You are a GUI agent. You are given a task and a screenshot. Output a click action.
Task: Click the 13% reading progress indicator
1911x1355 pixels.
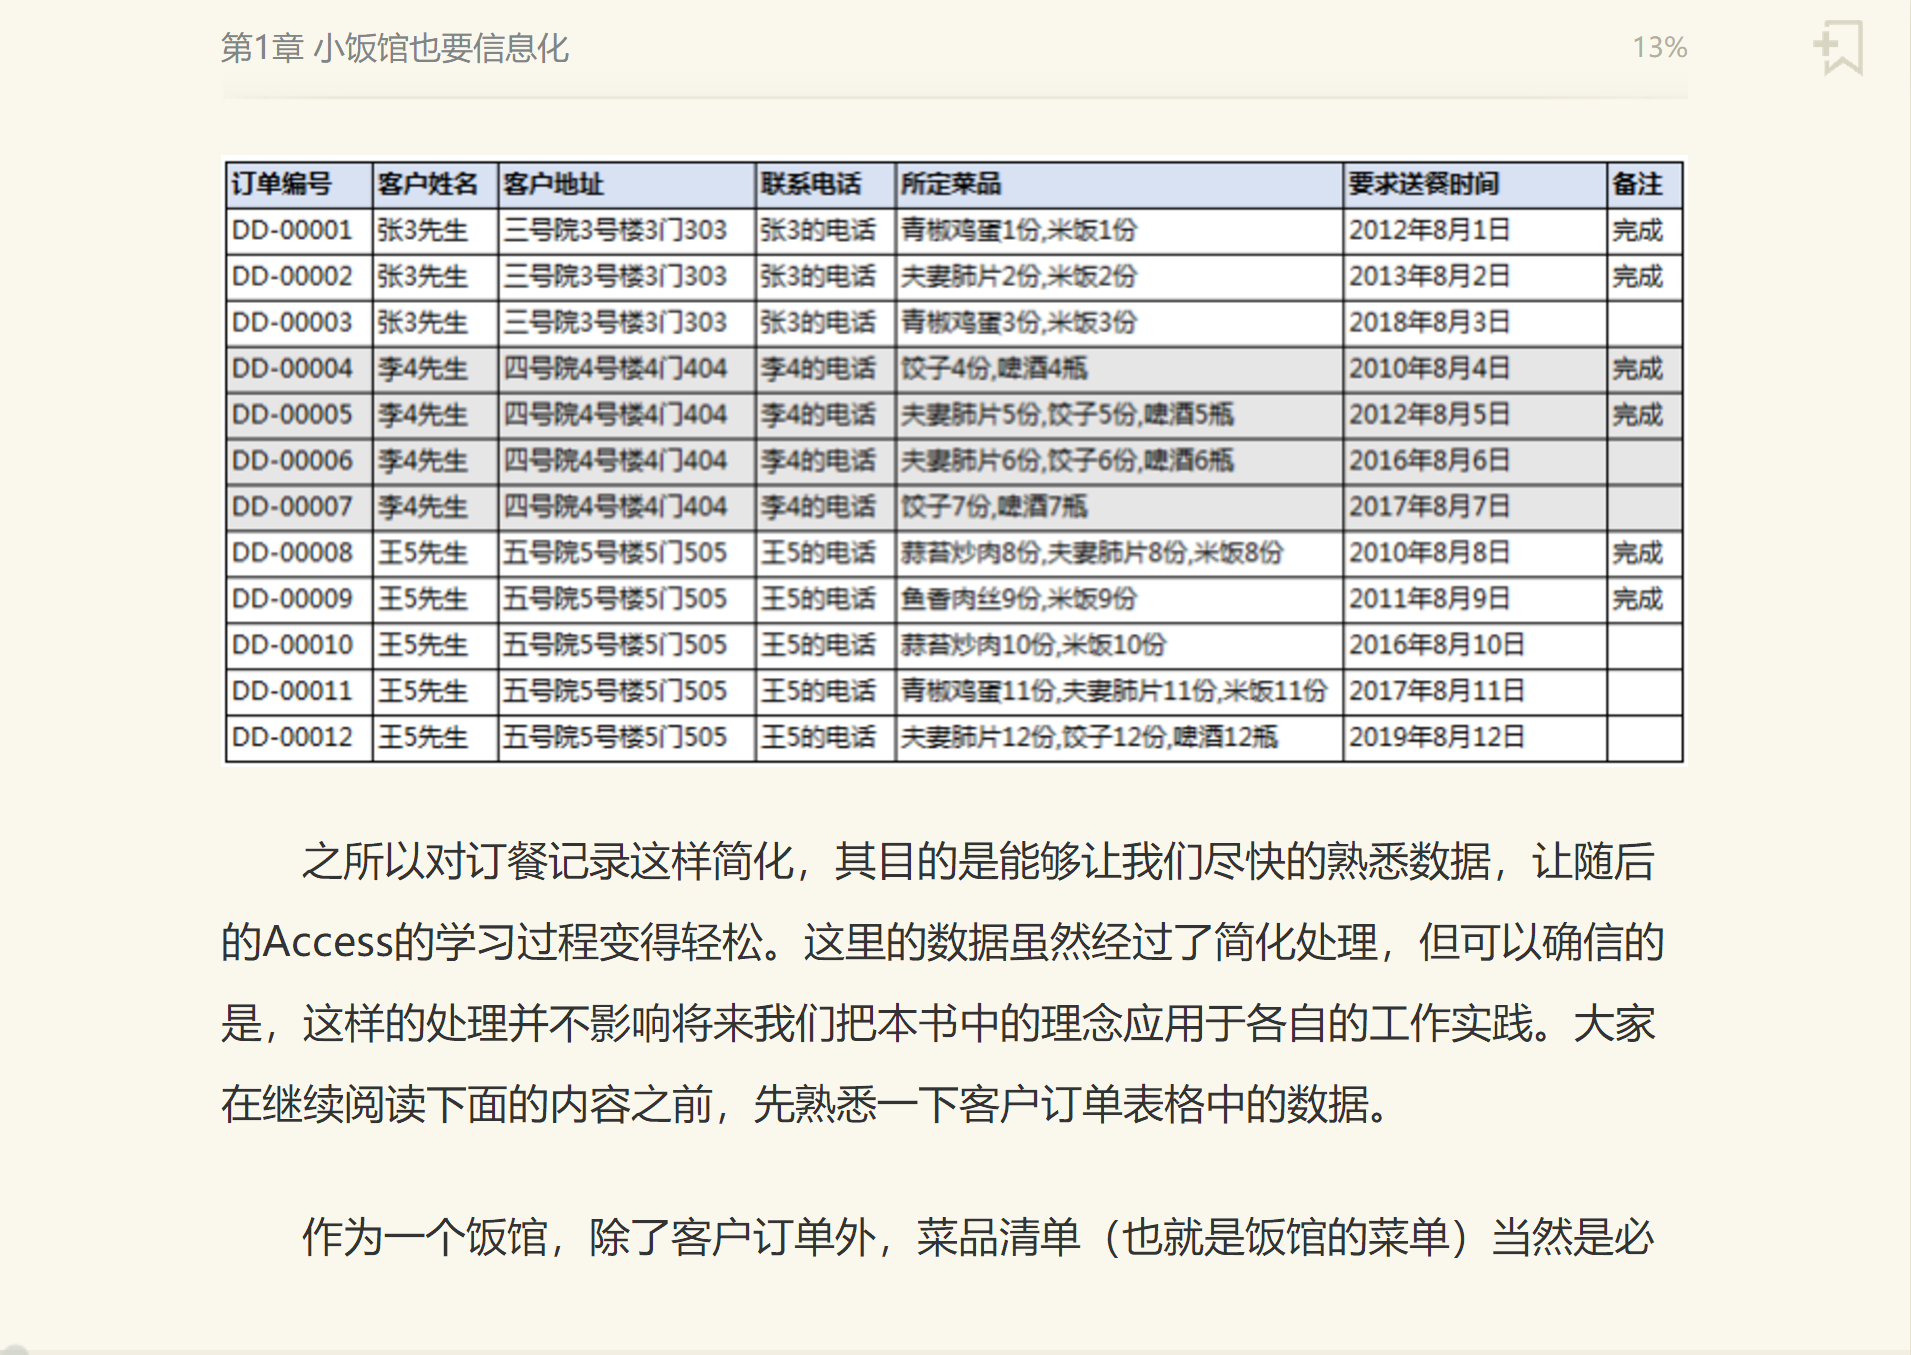click(1659, 47)
